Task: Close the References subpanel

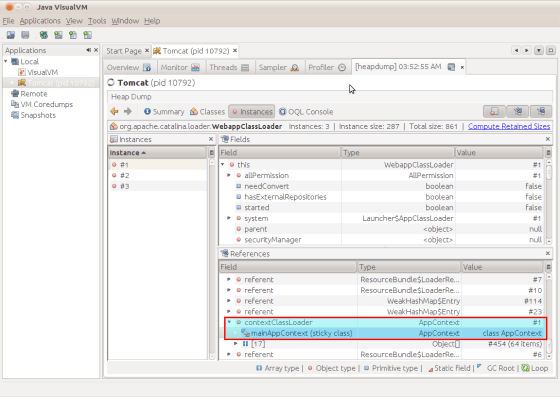Action: [548, 253]
